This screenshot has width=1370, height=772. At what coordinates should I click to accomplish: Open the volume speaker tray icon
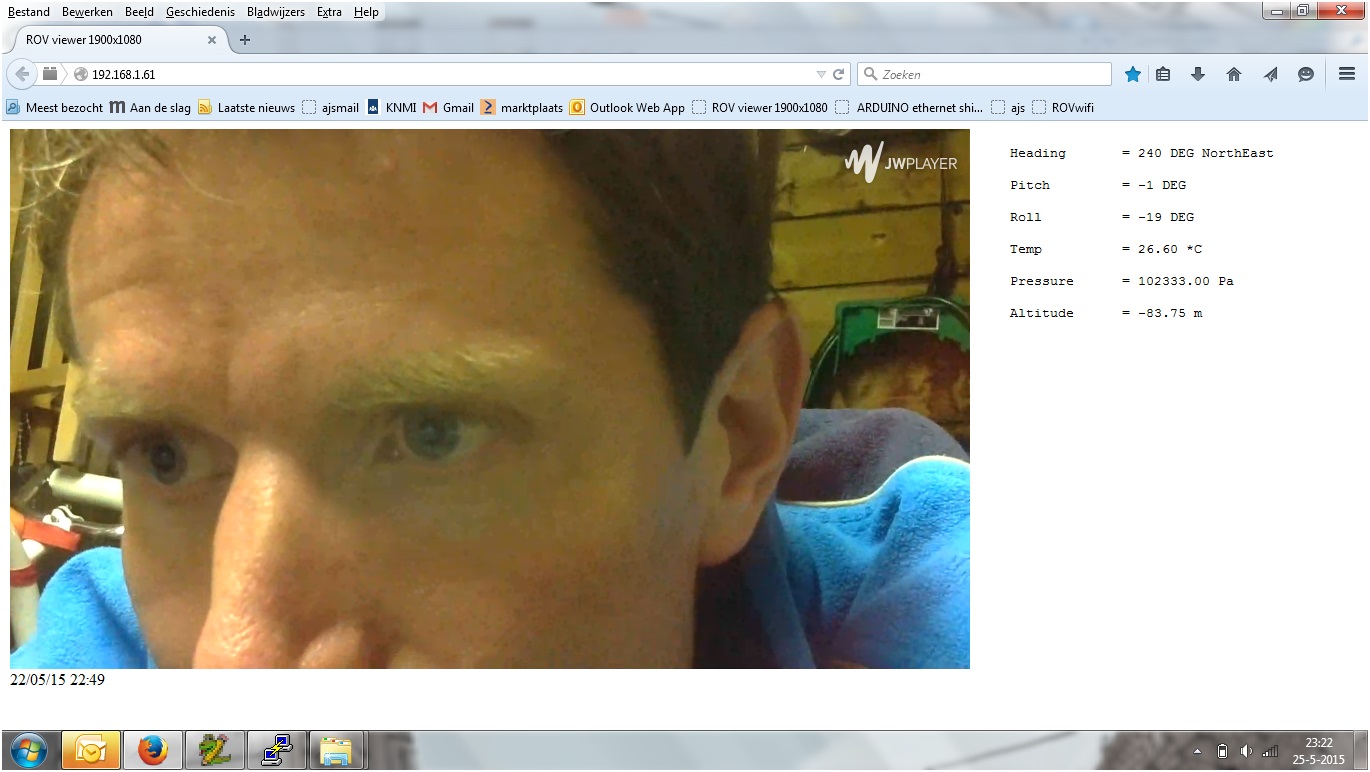click(1246, 751)
